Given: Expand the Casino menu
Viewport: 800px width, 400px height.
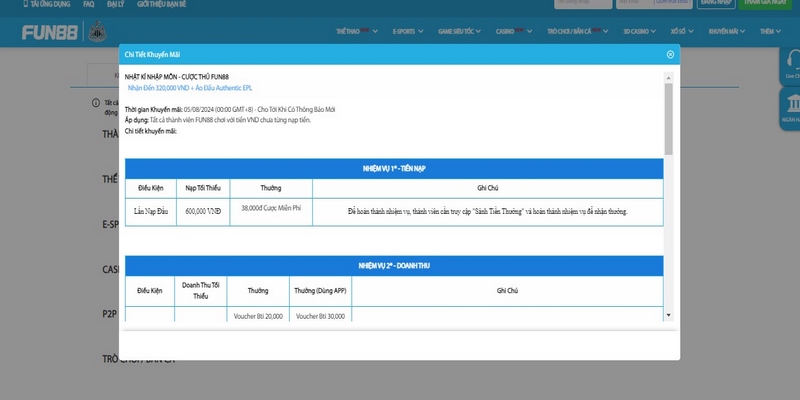Looking at the screenshot, I should [x=514, y=32].
